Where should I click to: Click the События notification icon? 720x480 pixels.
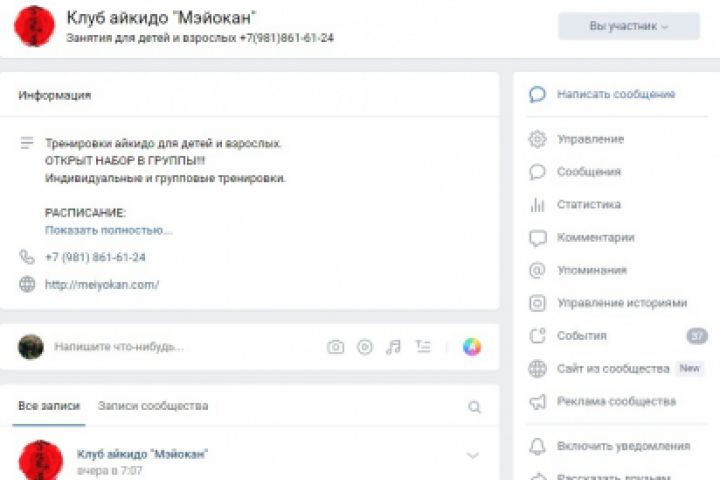[x=537, y=336]
